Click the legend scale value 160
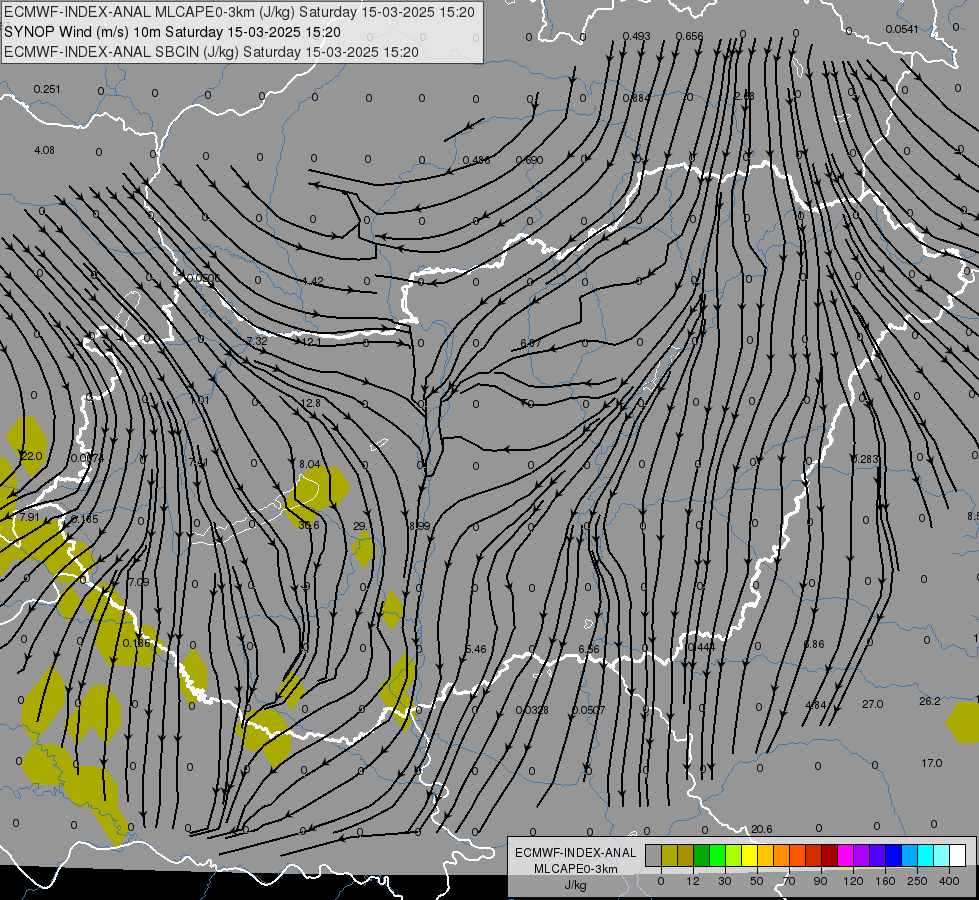 [885, 881]
